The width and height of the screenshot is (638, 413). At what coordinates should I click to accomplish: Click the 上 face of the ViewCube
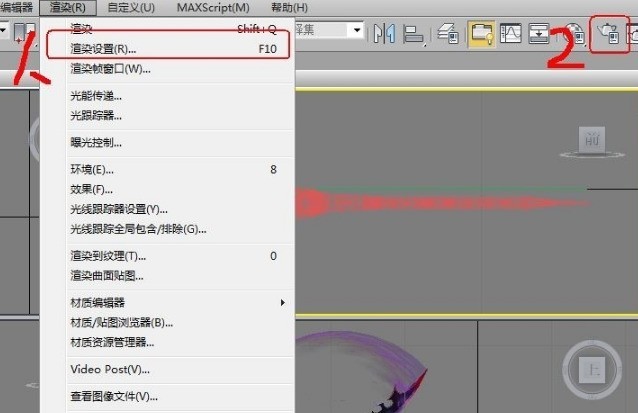(x=590, y=366)
